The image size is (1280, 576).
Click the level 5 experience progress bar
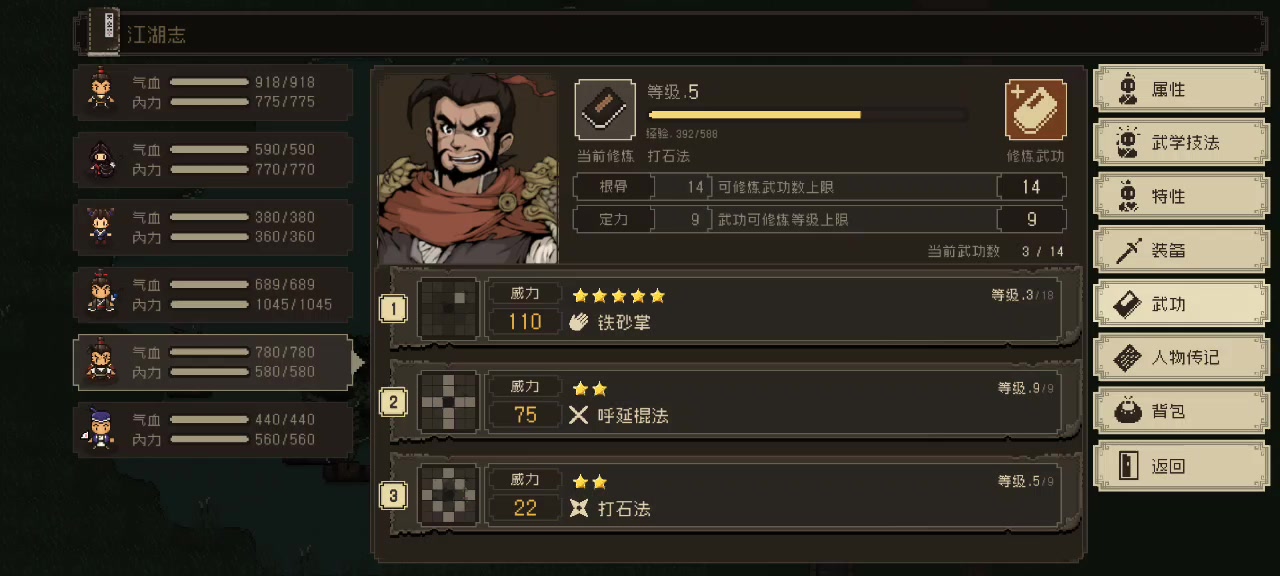point(807,115)
